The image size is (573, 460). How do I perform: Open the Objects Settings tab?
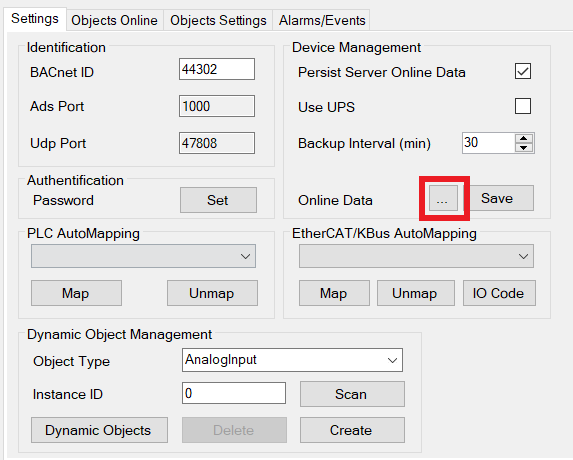(x=218, y=20)
